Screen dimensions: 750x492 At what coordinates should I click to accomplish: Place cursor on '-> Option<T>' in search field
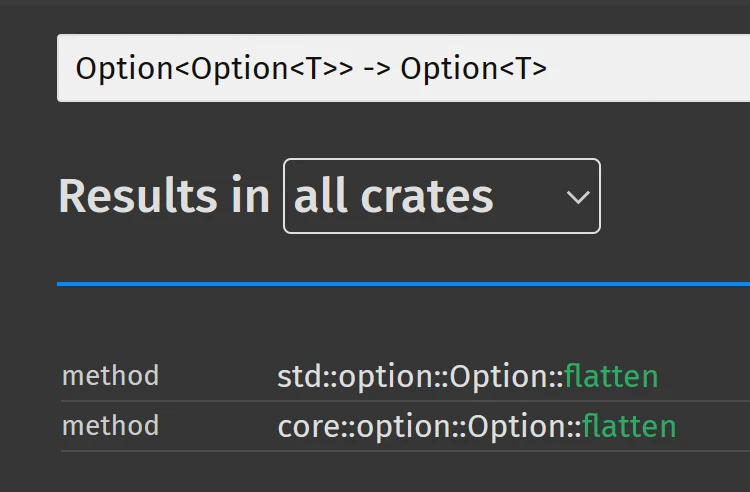tap(474, 68)
